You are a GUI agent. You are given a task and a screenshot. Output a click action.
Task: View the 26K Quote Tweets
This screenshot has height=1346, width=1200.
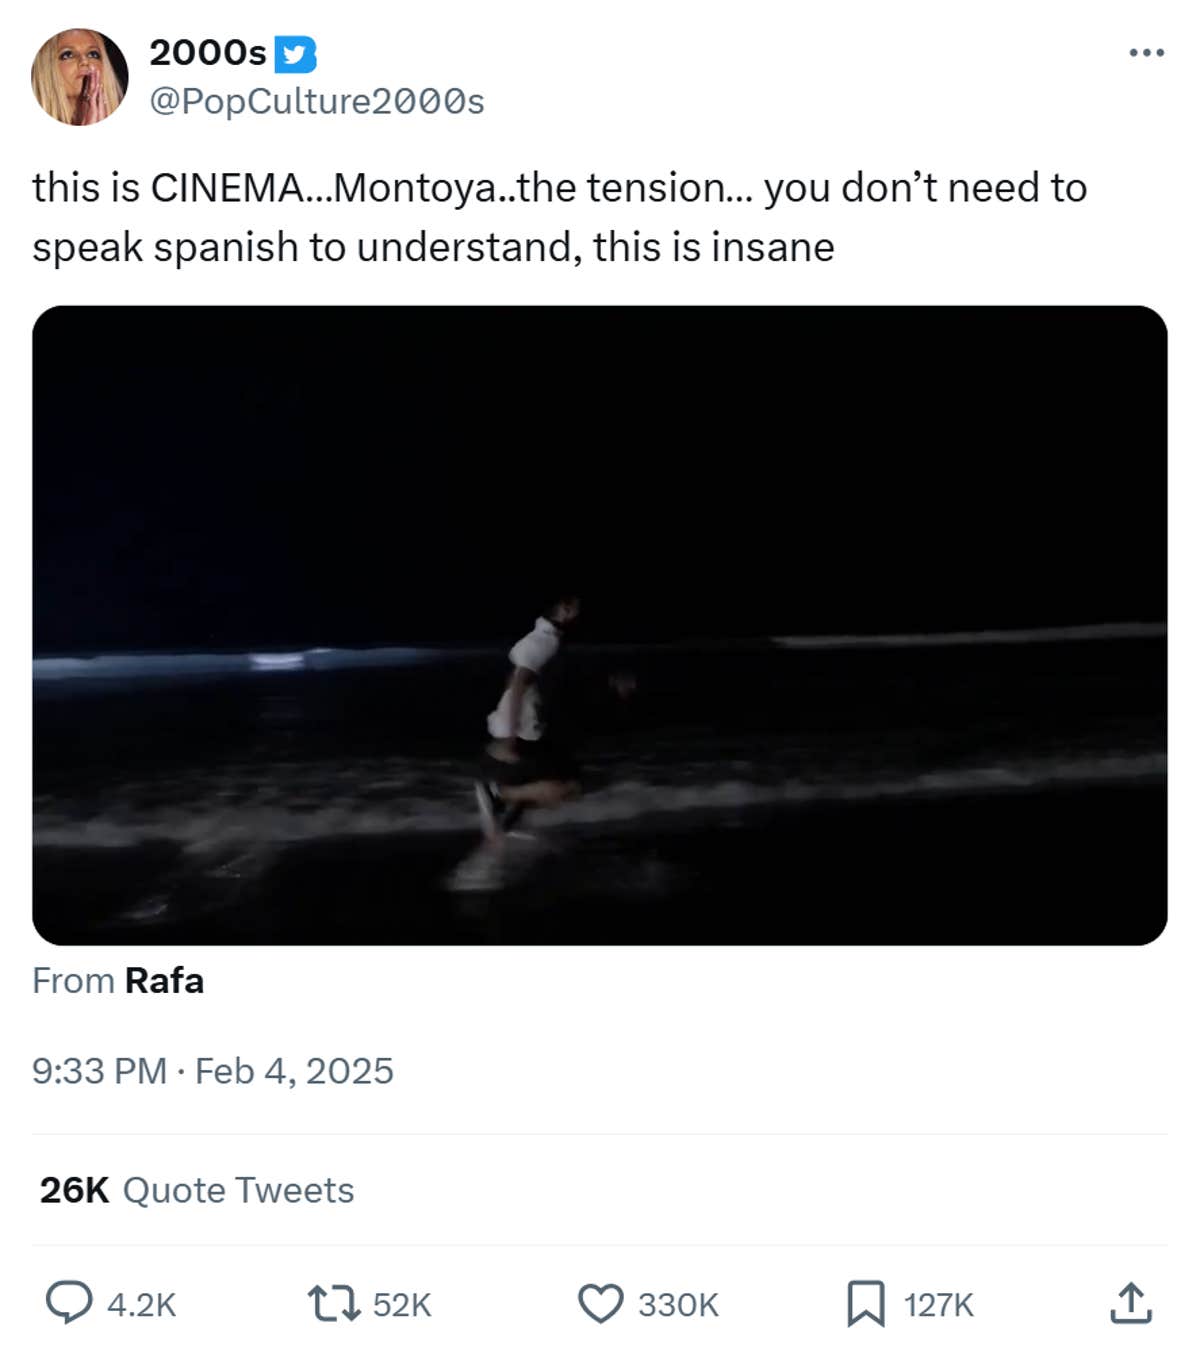click(x=197, y=1190)
